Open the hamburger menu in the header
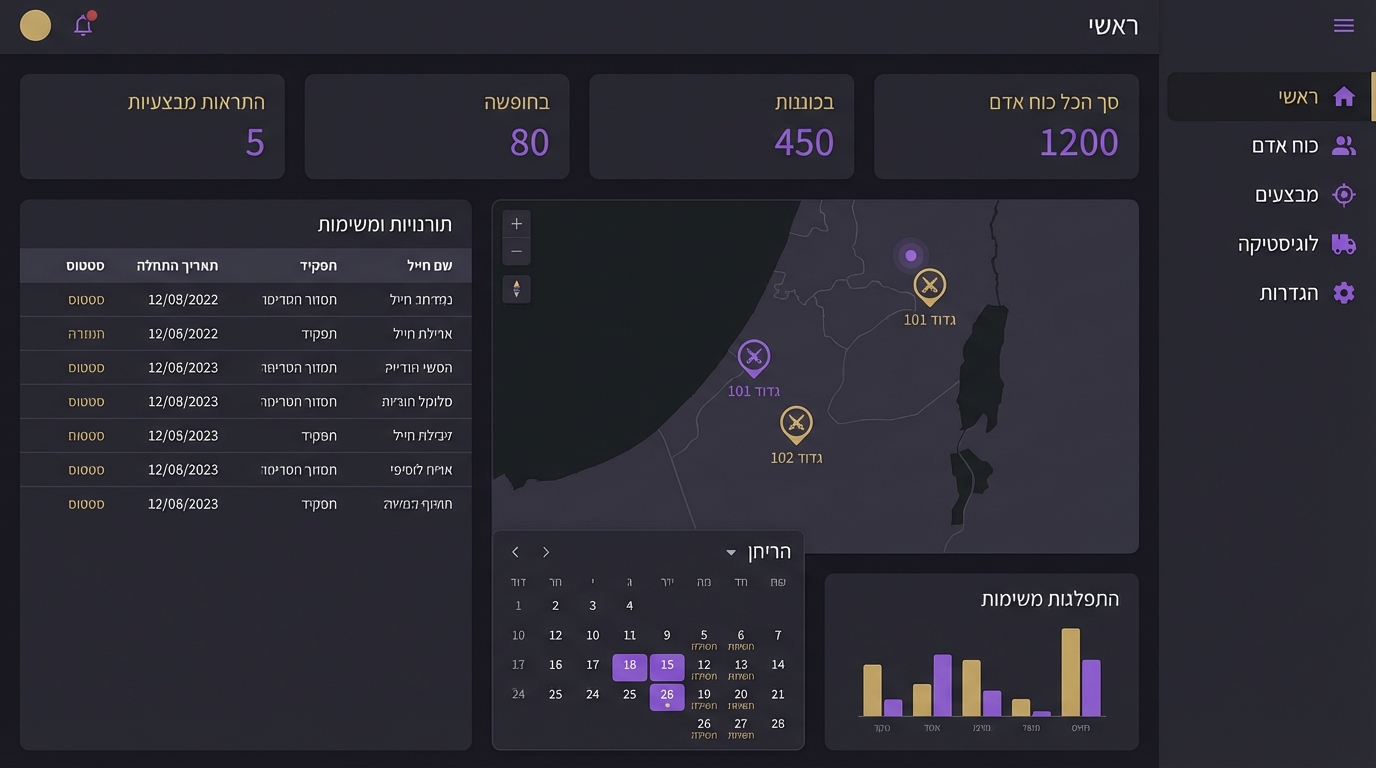The height and width of the screenshot is (768, 1376). tap(1343, 26)
